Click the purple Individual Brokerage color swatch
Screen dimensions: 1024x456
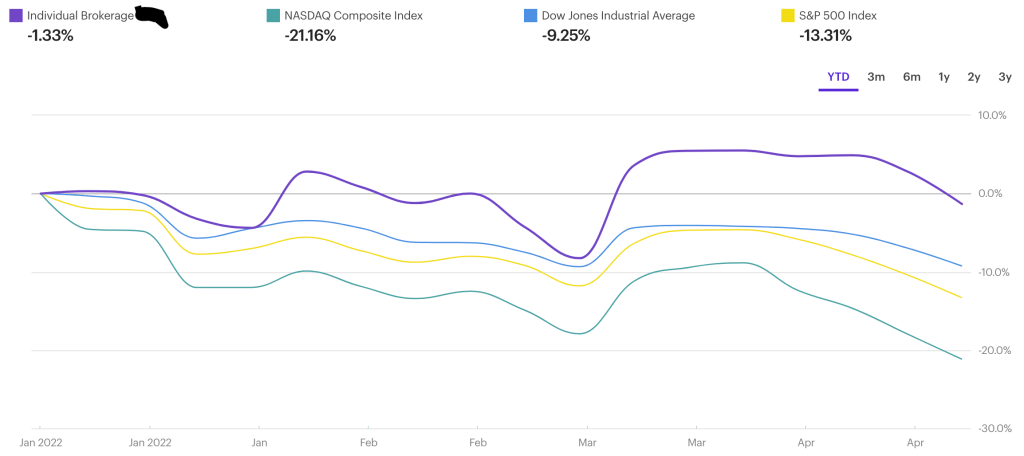pos(16,16)
